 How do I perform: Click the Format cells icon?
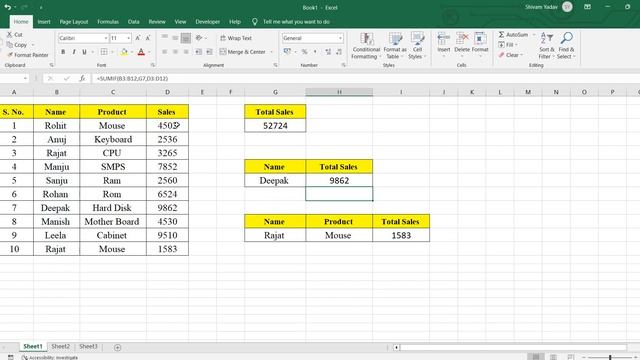point(480,39)
